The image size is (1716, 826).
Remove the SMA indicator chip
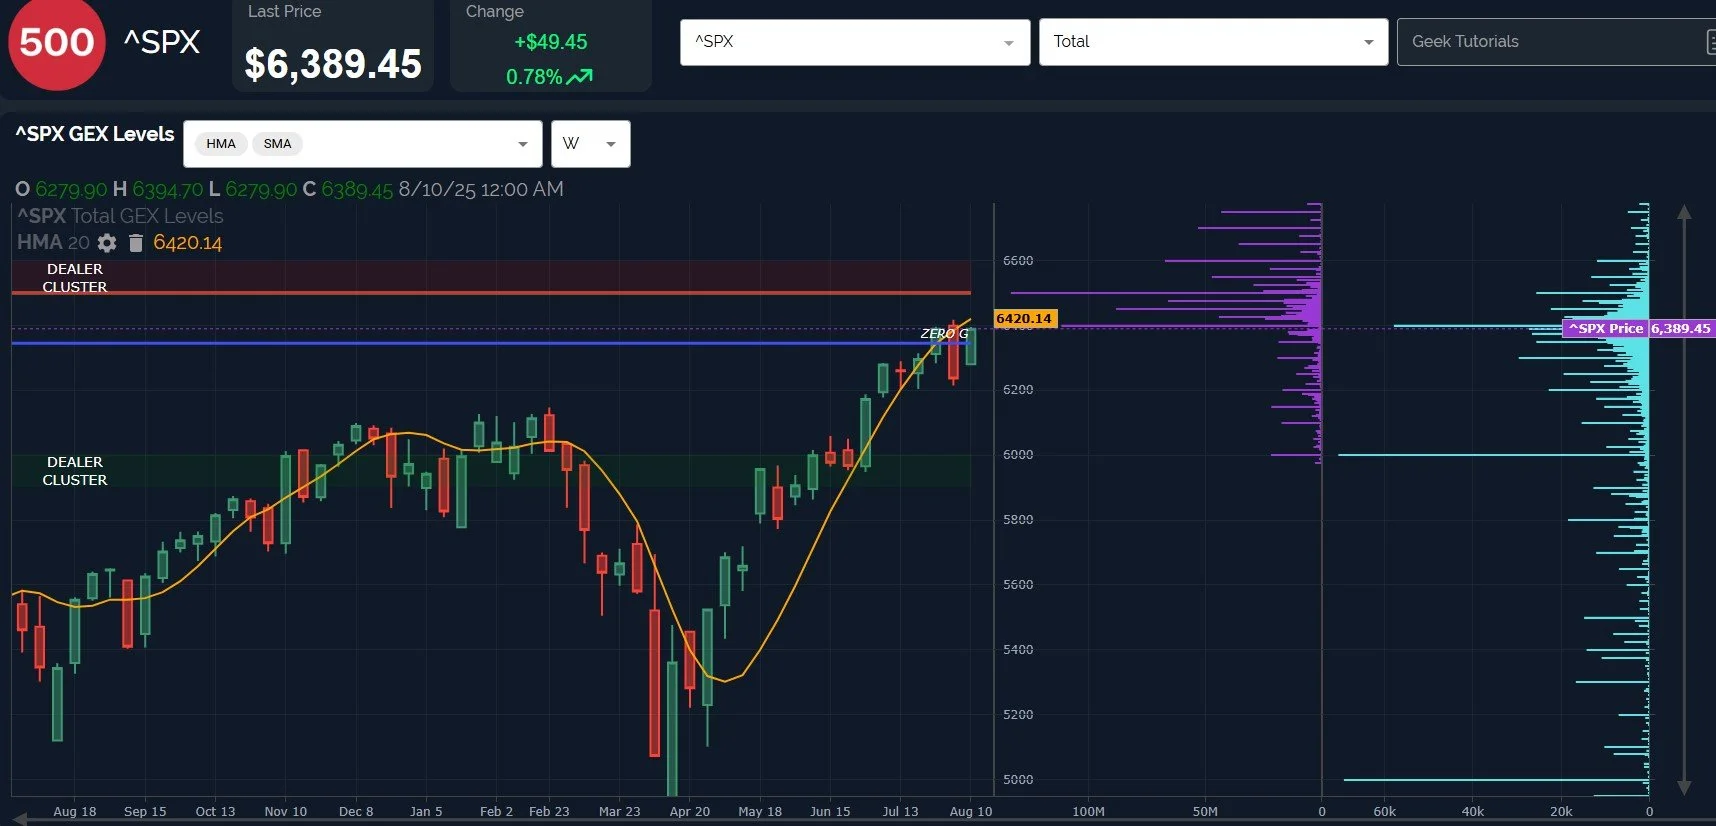[x=277, y=144]
